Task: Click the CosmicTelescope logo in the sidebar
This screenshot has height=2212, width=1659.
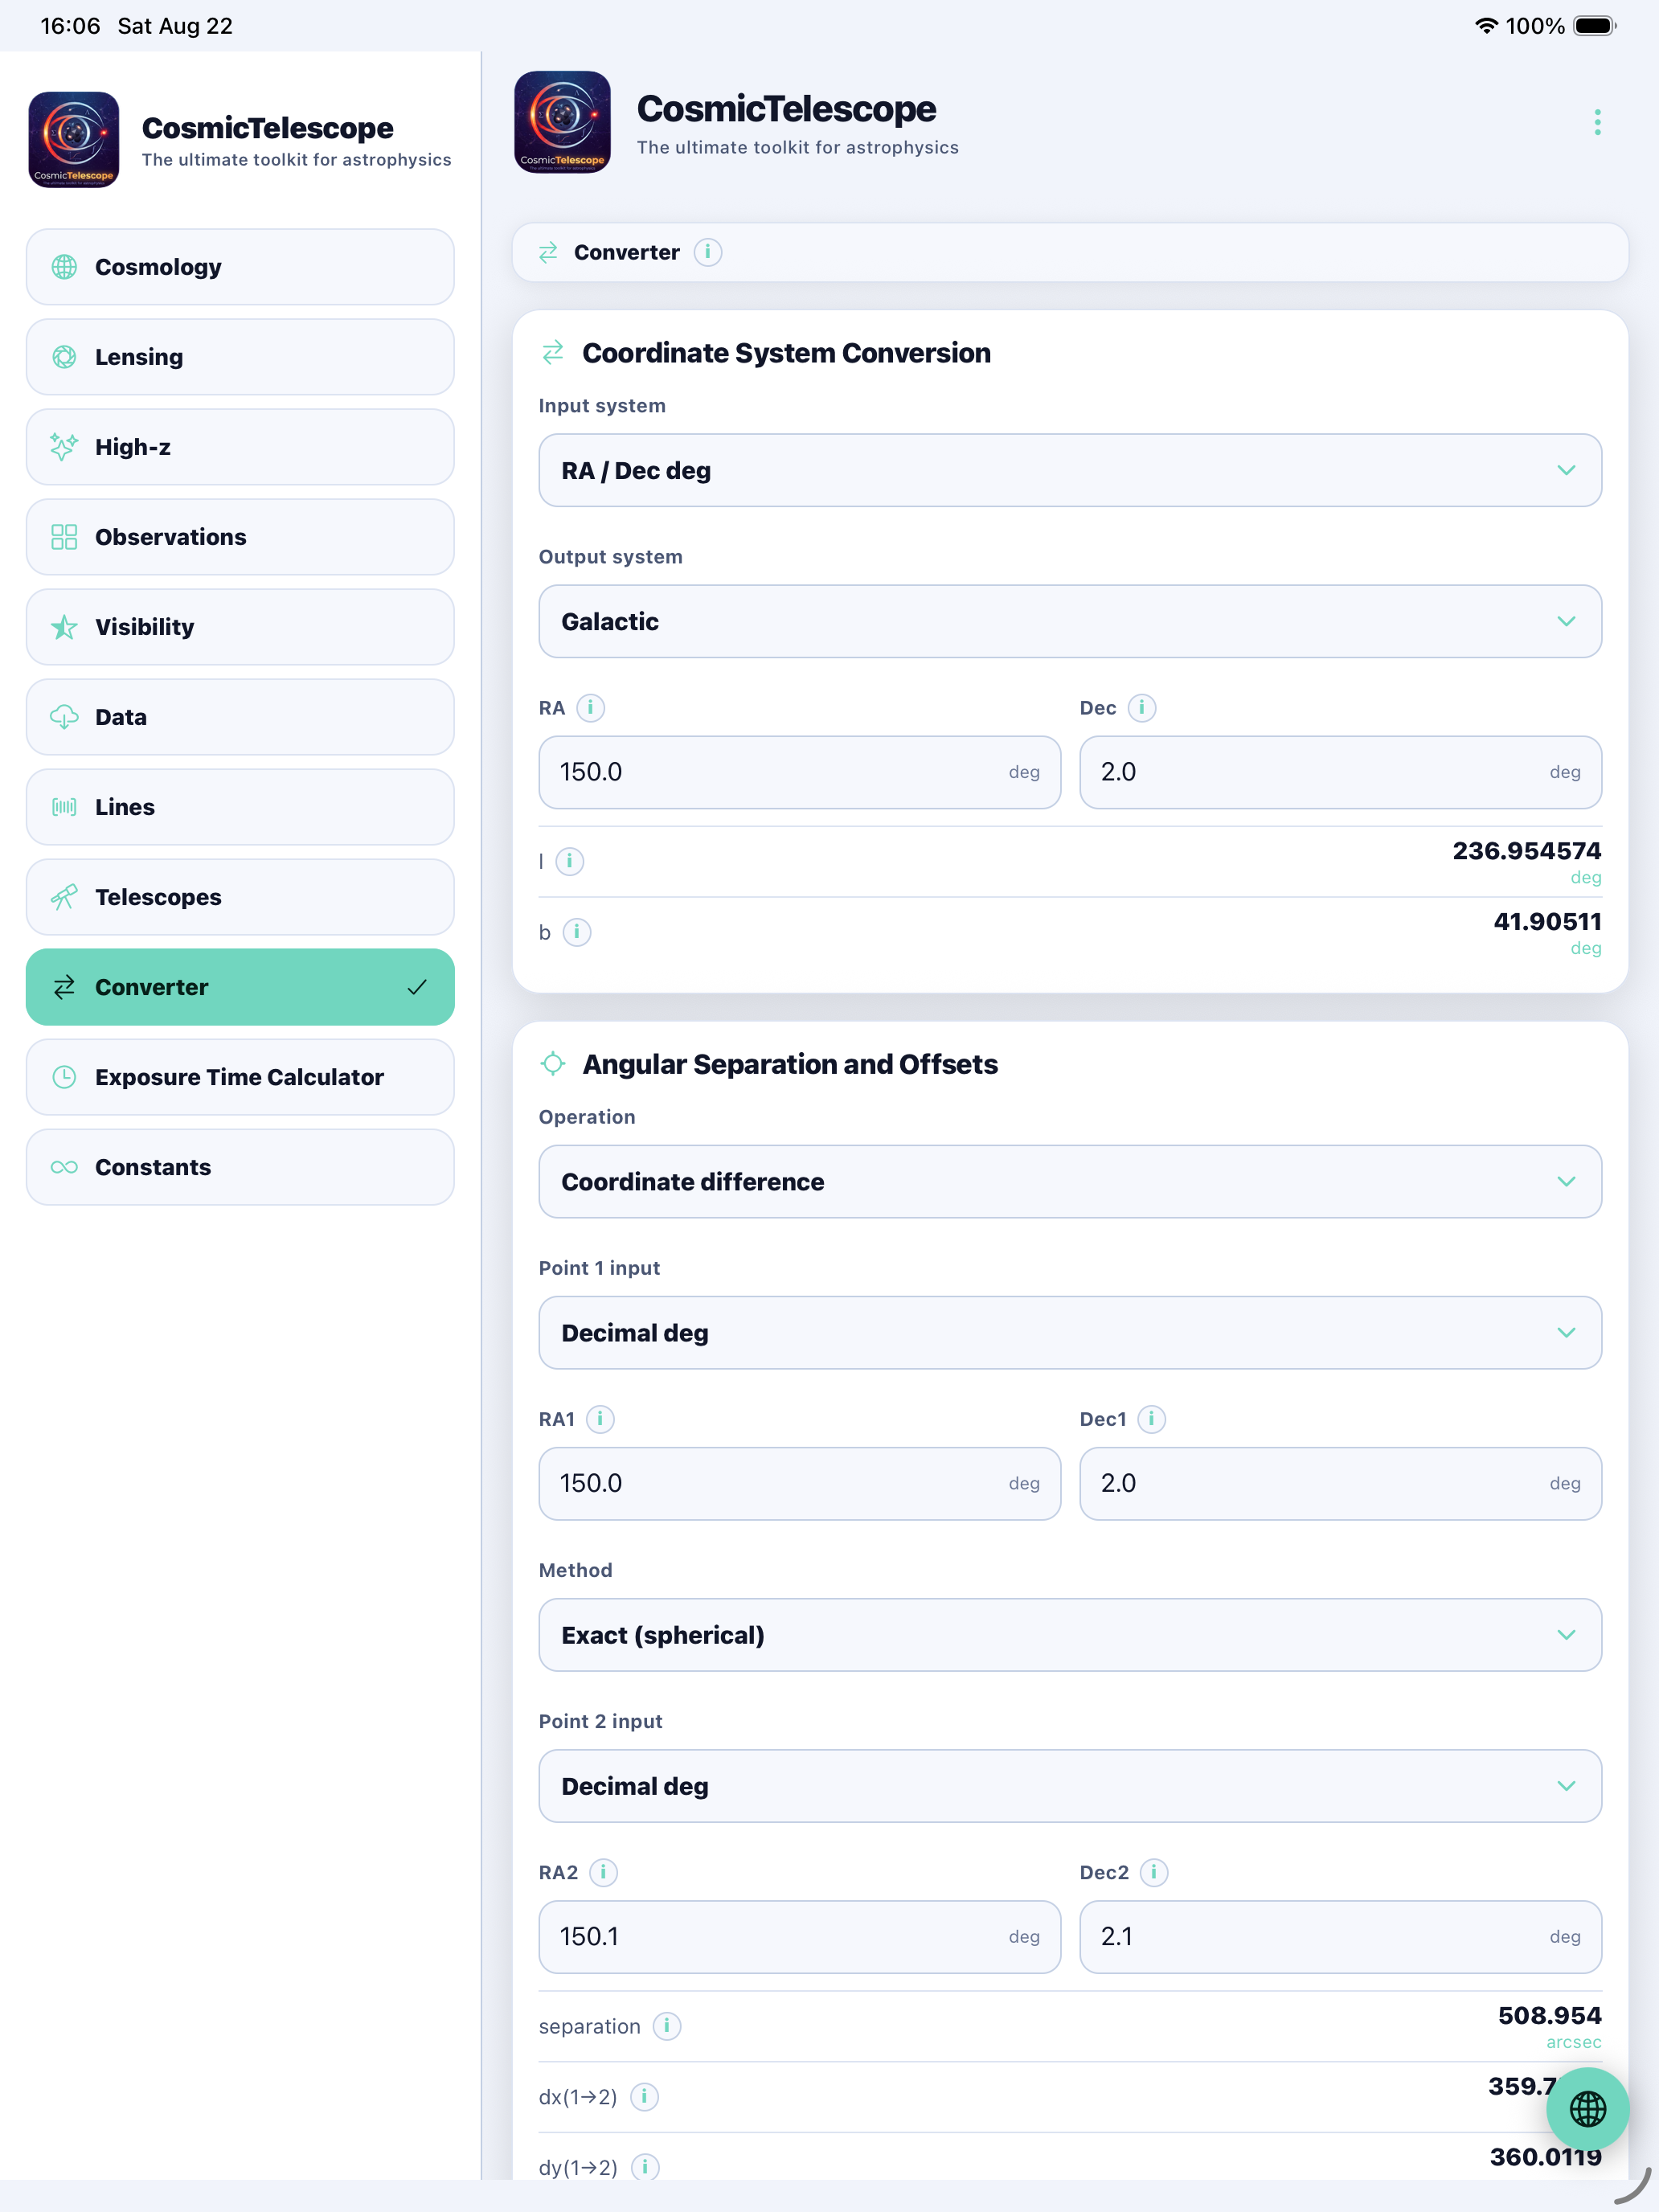Action: 74,140
